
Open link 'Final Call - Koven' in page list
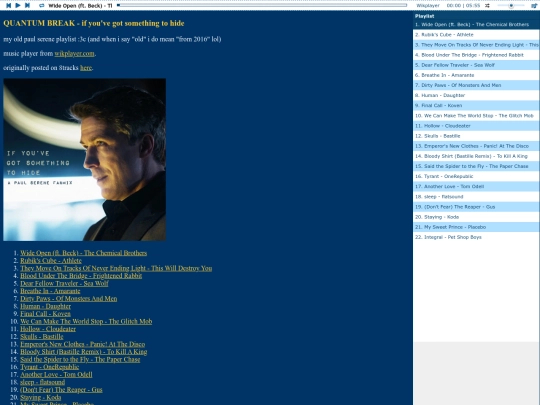point(45,313)
